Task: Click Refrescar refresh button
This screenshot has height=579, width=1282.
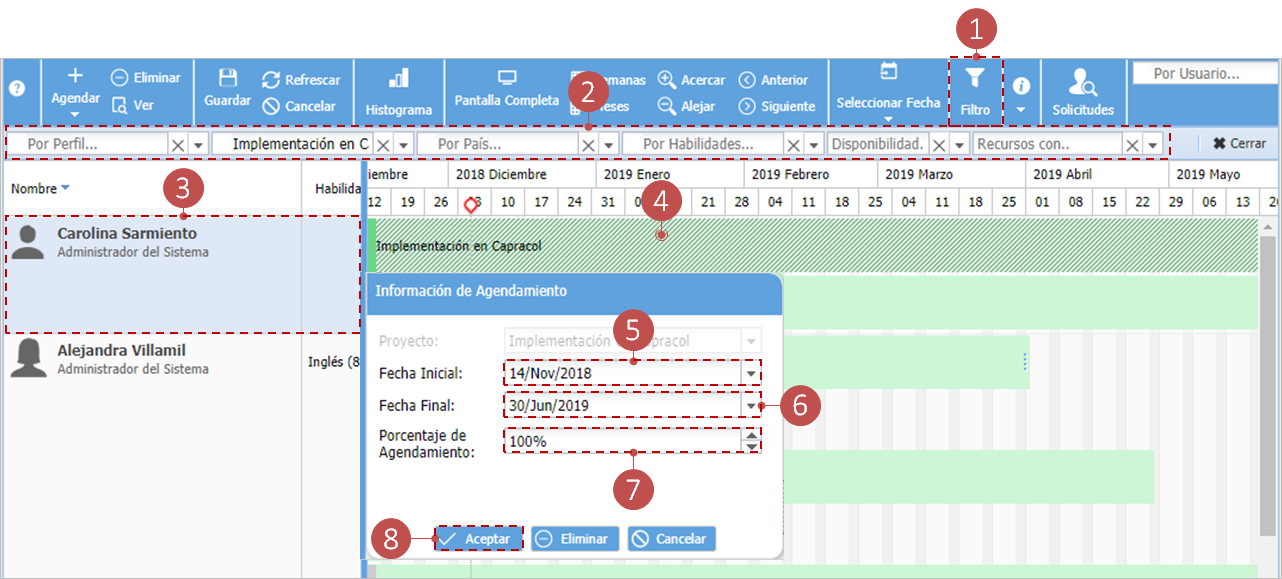Action: (301, 80)
